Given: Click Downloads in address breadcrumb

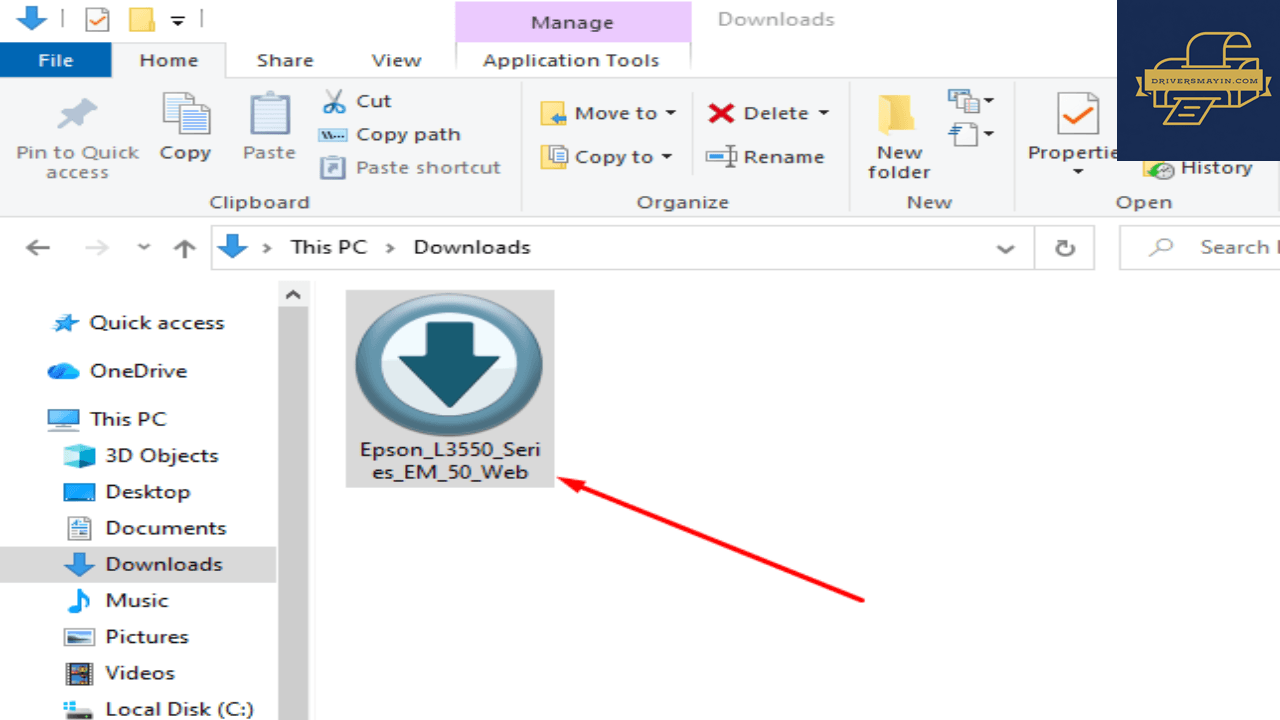Looking at the screenshot, I should click(472, 247).
